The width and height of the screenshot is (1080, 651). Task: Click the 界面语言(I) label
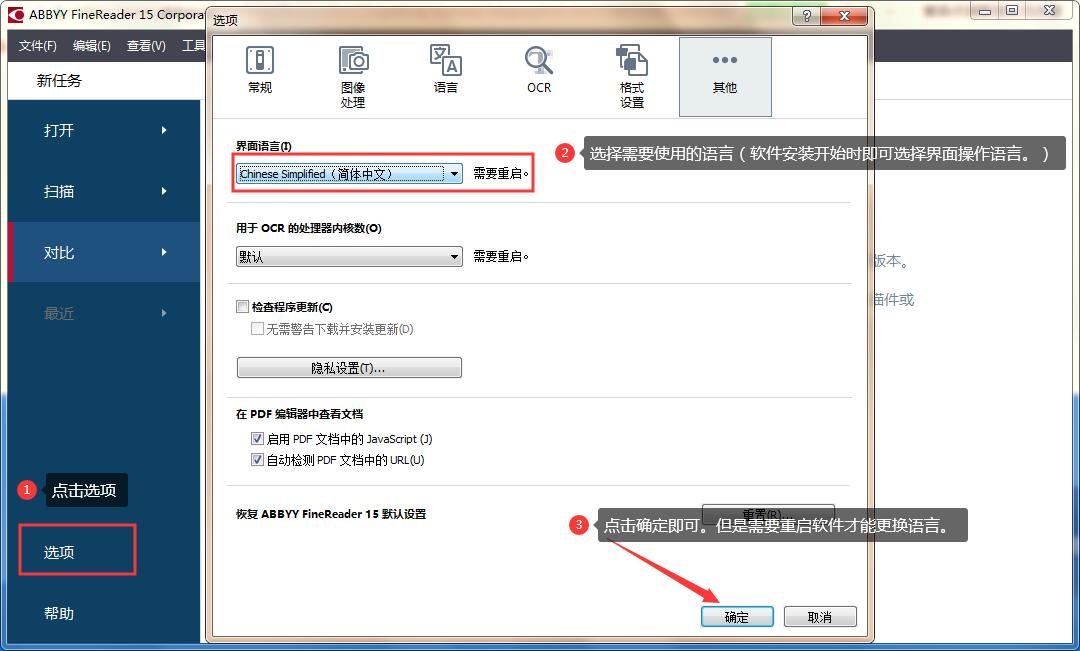[264, 146]
